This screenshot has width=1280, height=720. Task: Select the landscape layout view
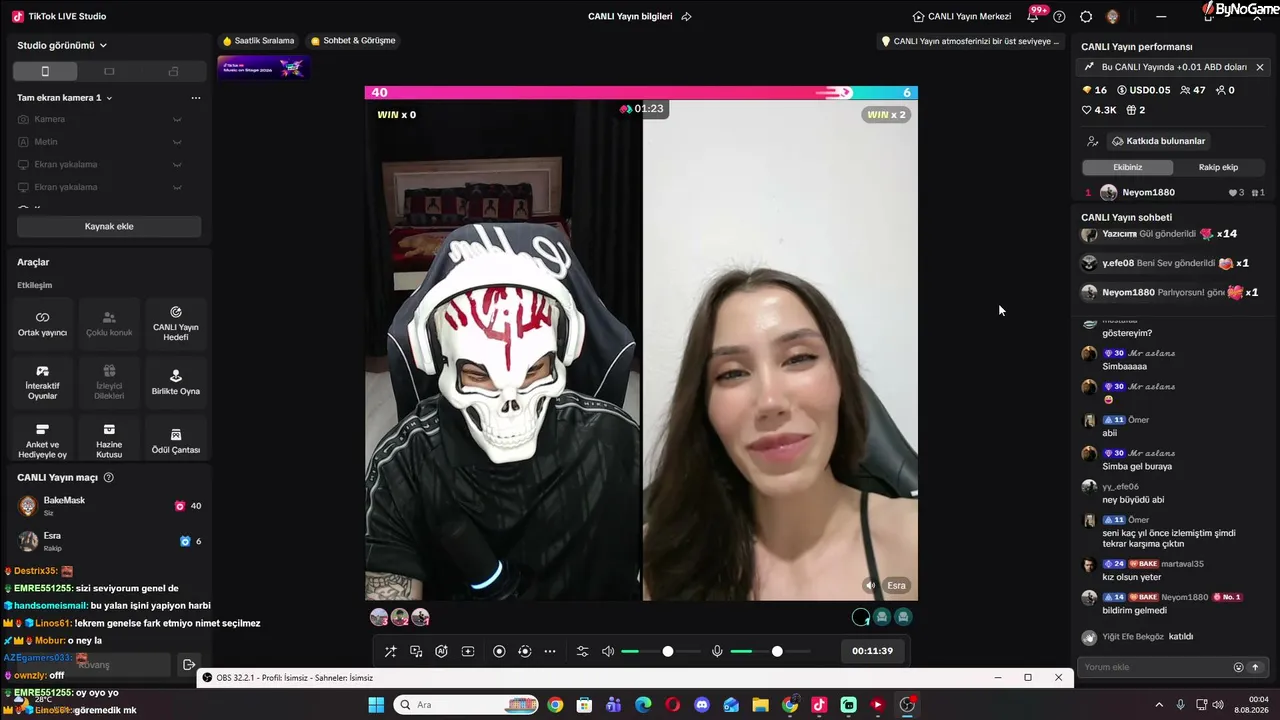coord(109,71)
